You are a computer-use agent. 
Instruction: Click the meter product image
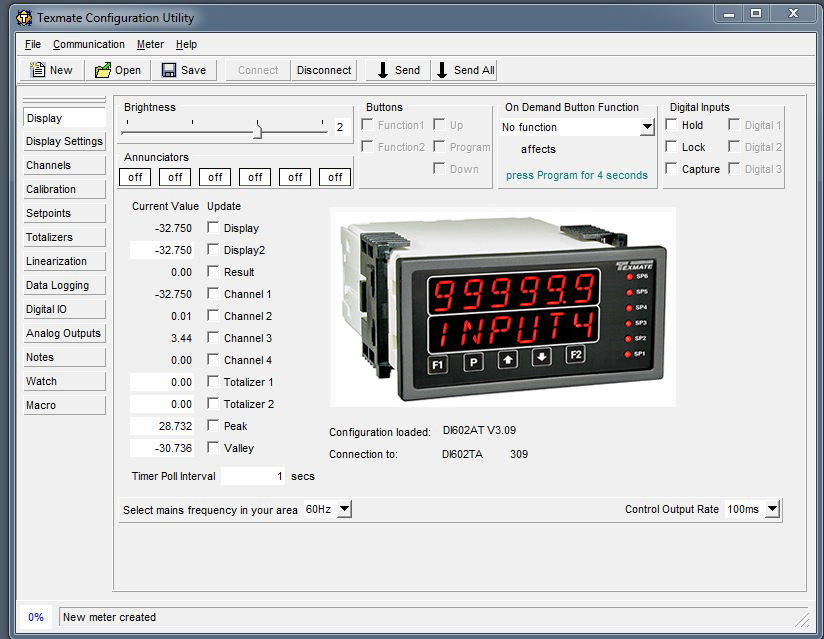pos(502,307)
